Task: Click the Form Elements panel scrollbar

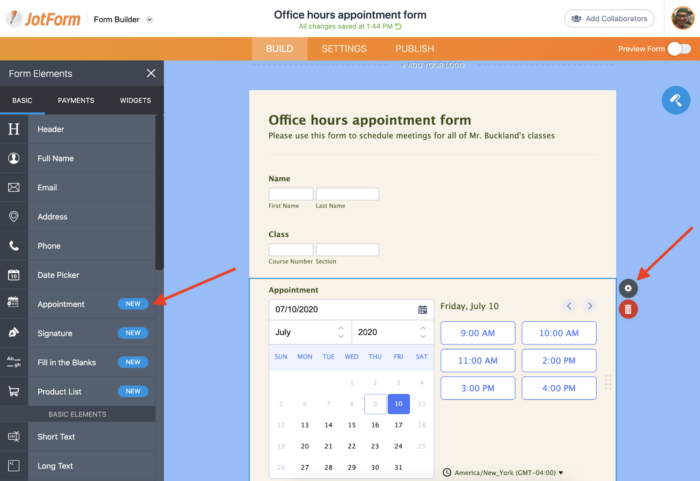Action: coord(159,192)
